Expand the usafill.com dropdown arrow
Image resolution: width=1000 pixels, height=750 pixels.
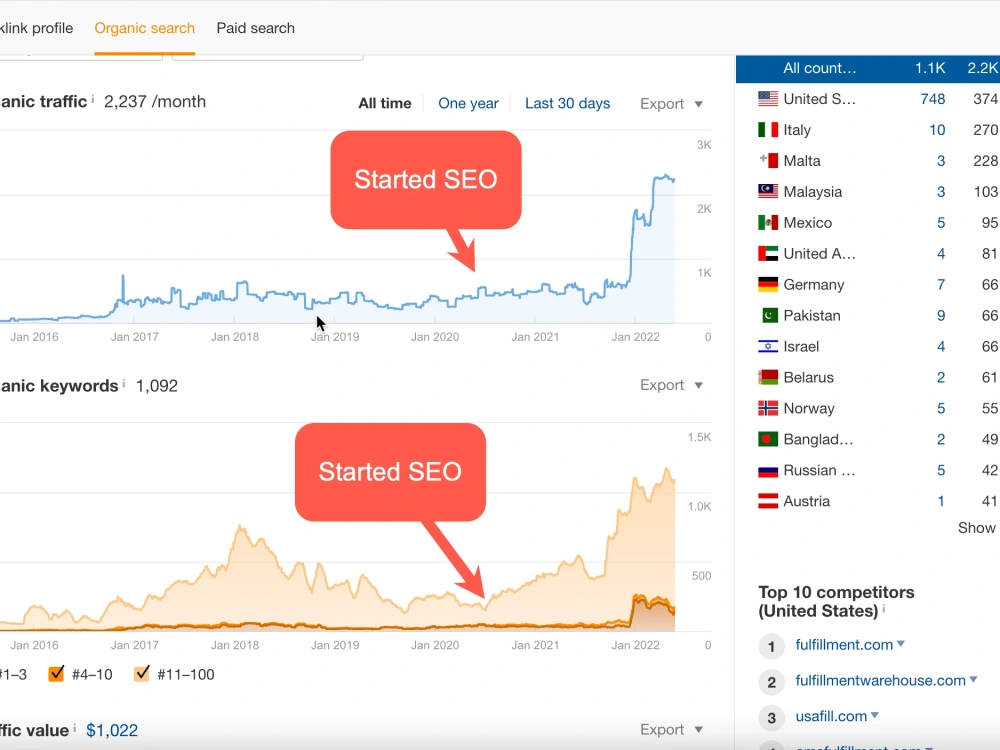click(874, 716)
